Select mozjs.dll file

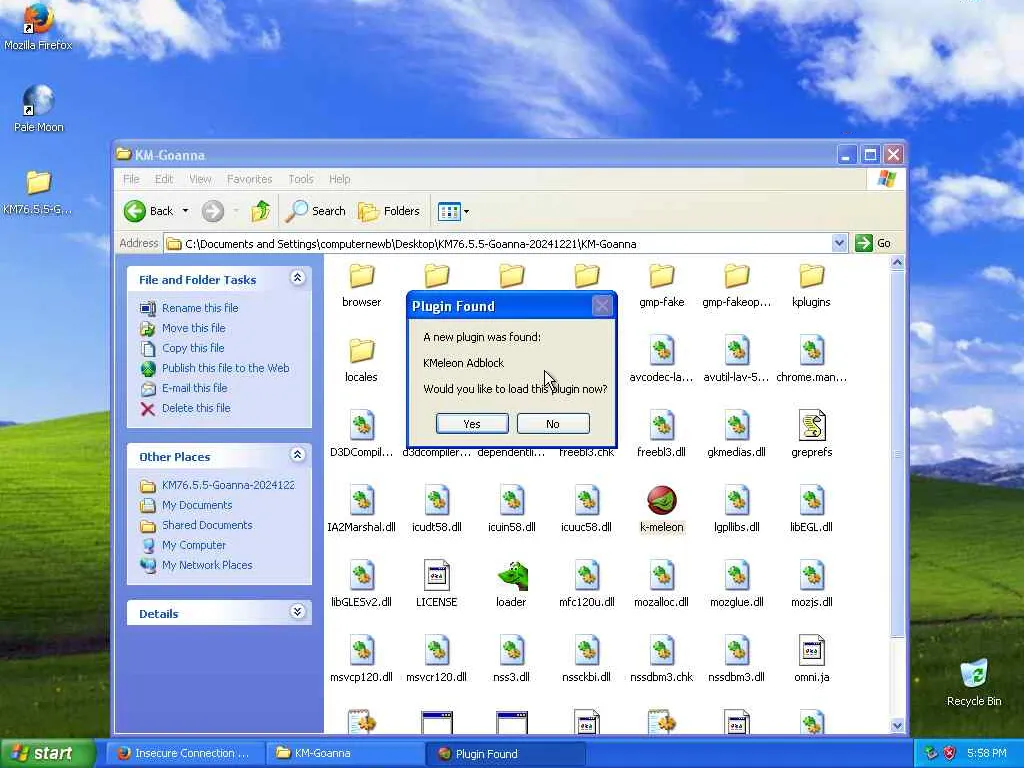(x=811, y=583)
